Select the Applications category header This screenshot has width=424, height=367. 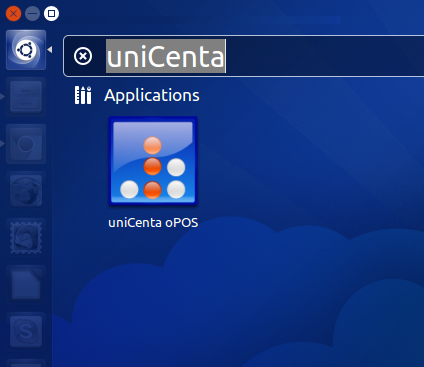152,95
